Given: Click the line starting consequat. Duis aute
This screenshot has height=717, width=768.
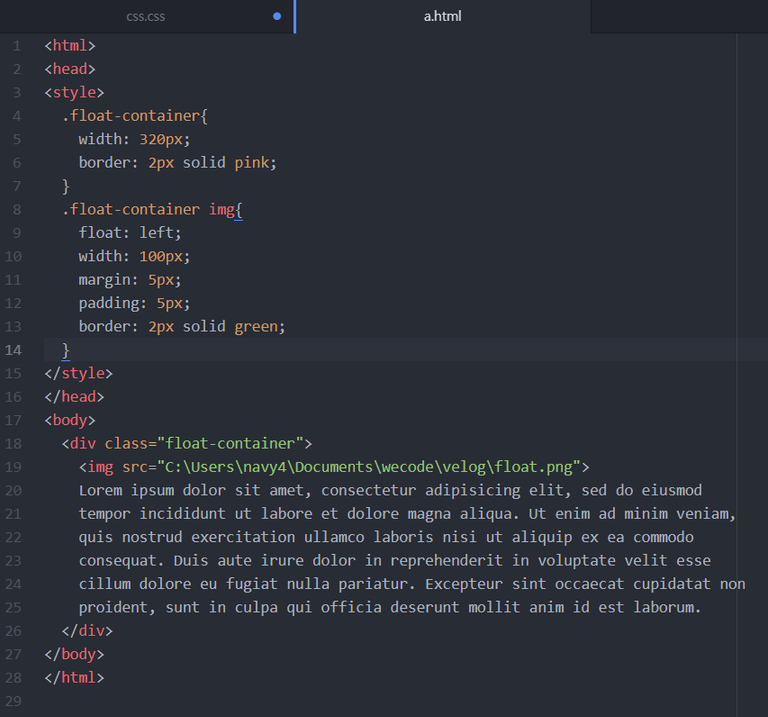Looking at the screenshot, I should pos(395,561).
